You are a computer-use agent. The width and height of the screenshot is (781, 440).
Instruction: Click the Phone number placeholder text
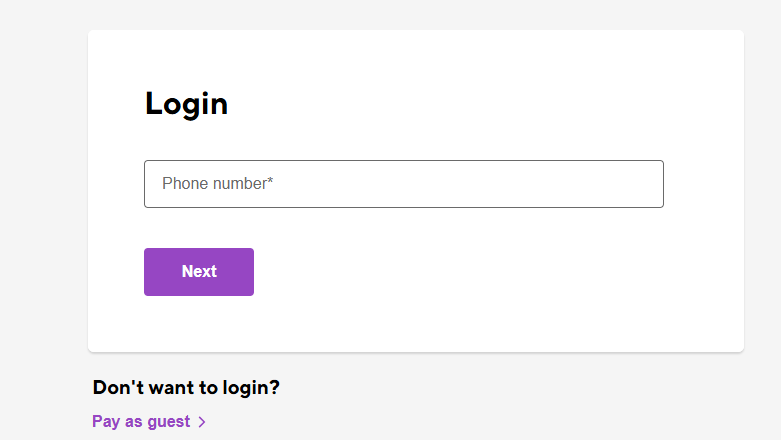[x=217, y=184]
